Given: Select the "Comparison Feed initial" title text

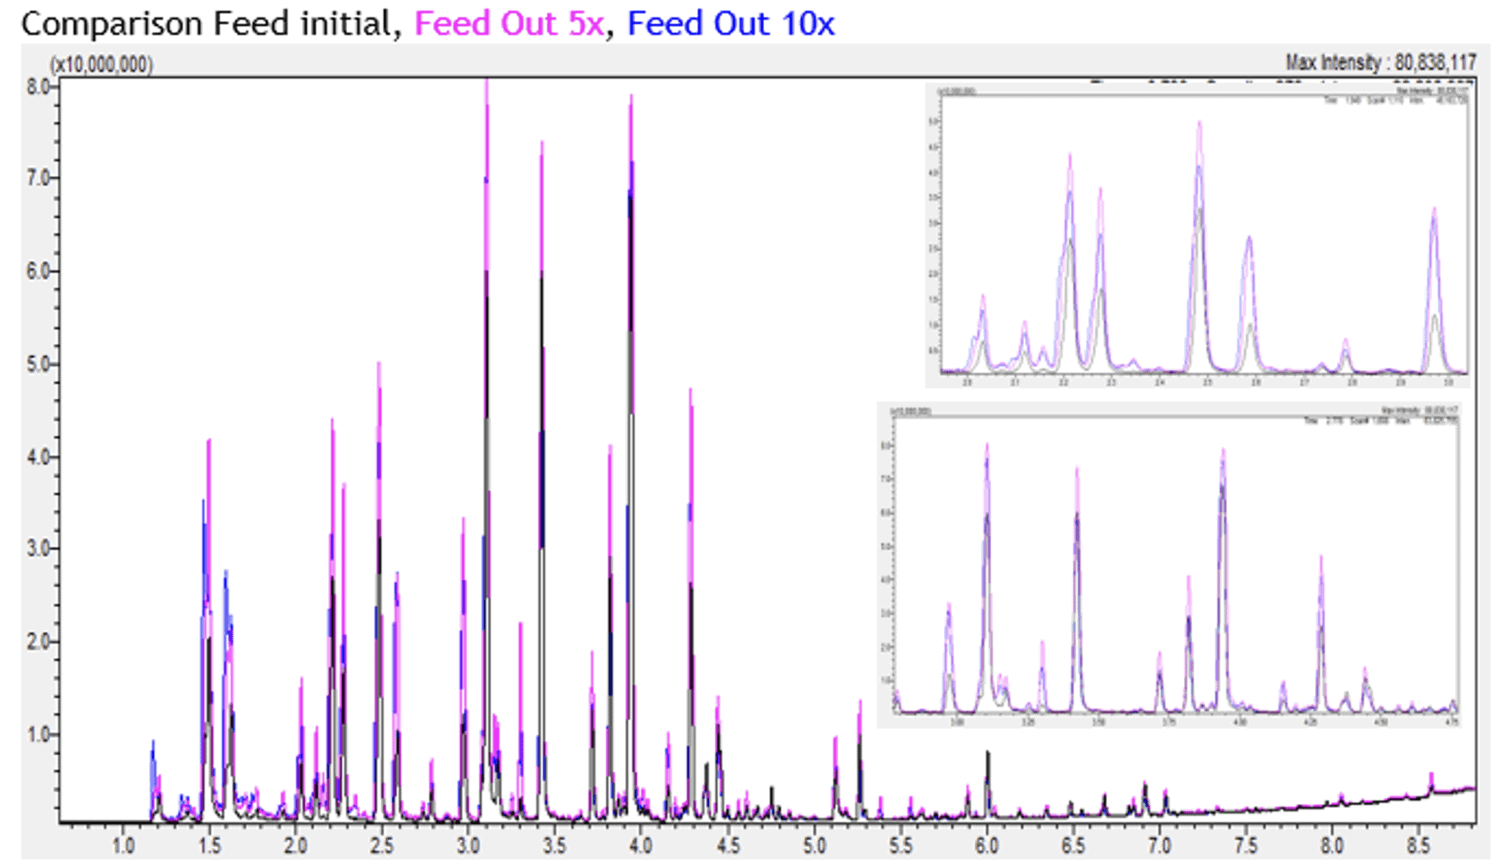Looking at the screenshot, I should tap(208, 23).
